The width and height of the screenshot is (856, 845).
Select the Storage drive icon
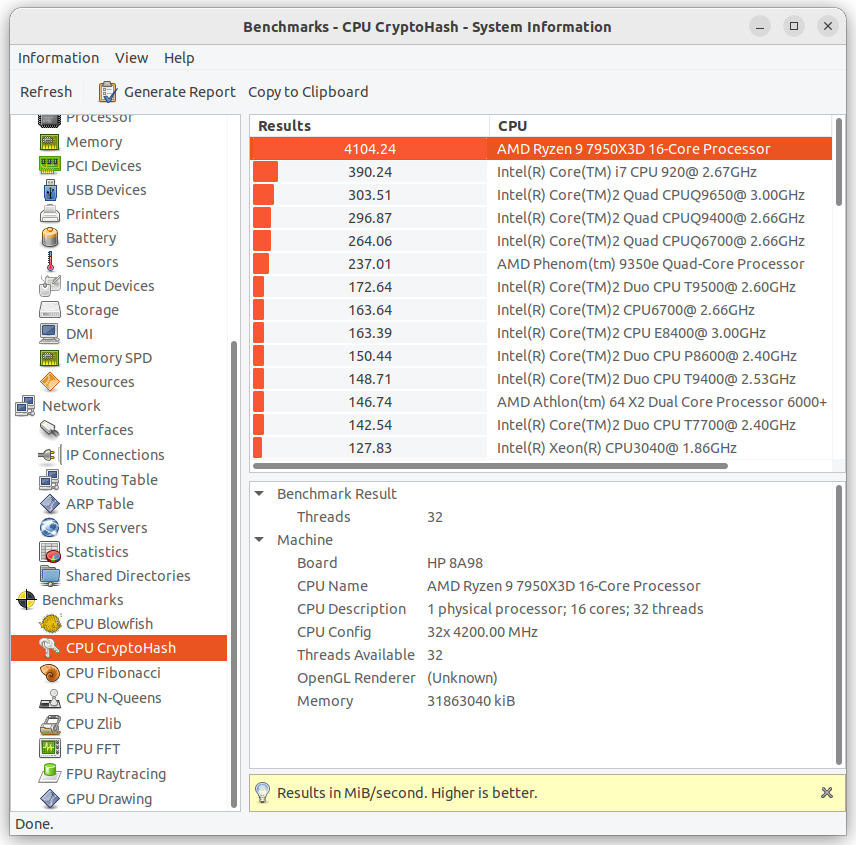[49, 310]
